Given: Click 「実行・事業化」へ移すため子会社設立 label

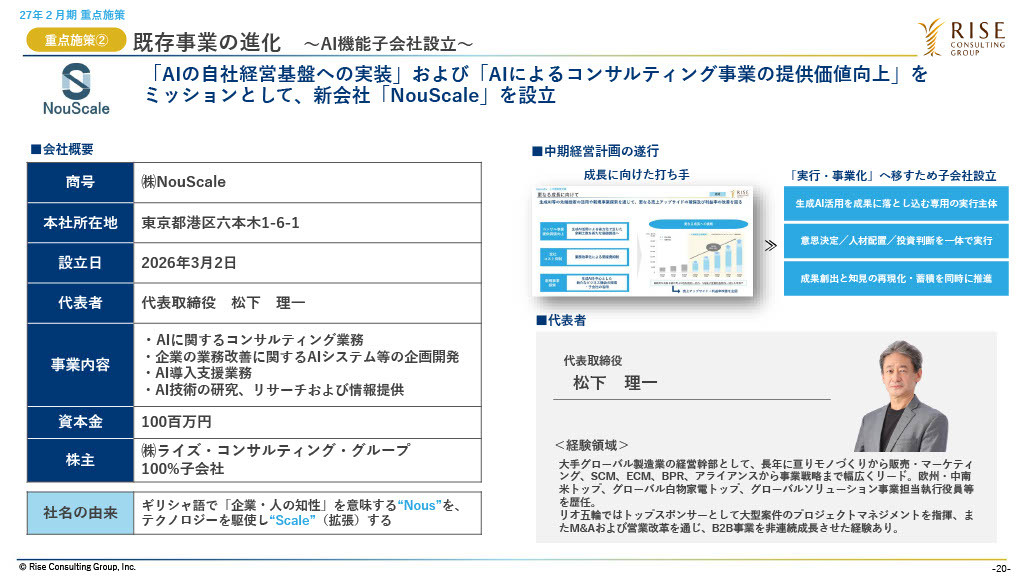Looking at the screenshot, I should (x=892, y=176).
